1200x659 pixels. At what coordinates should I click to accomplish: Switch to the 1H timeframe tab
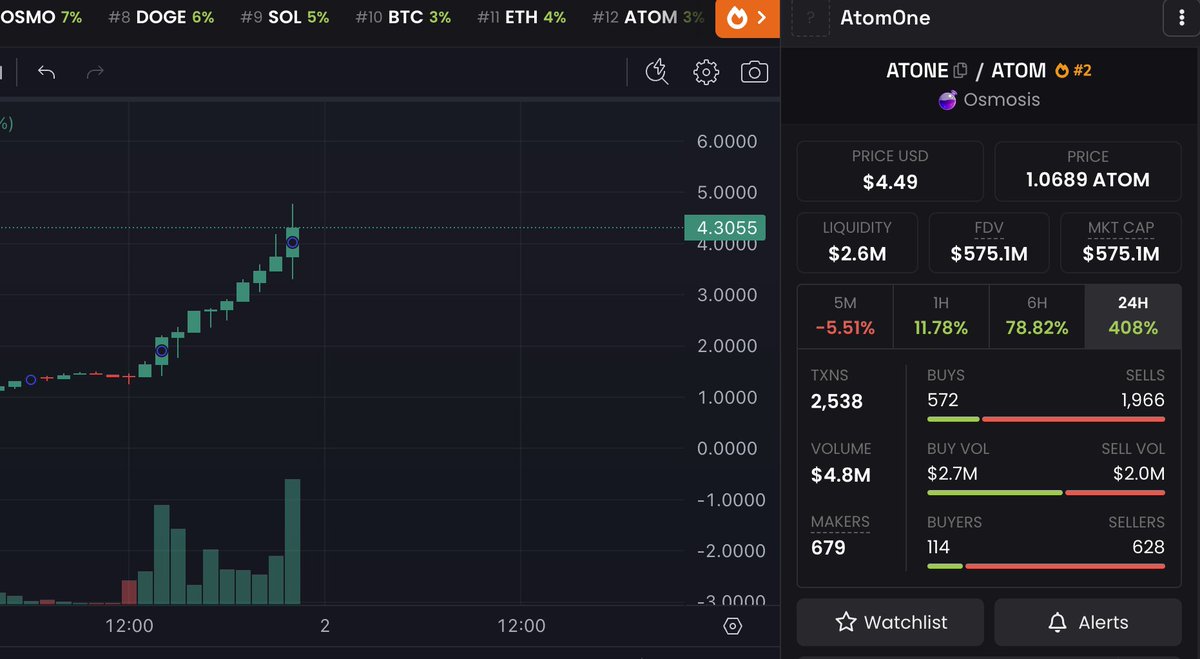coord(941,316)
